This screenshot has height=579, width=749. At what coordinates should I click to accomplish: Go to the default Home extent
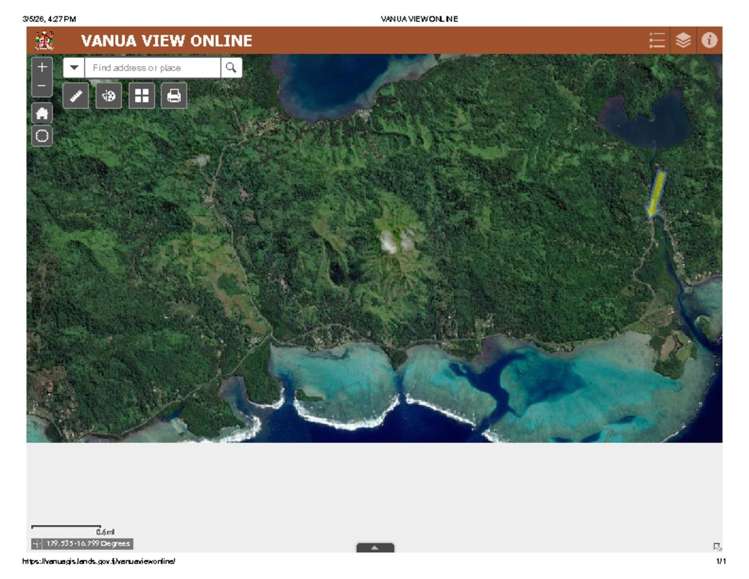pos(42,112)
